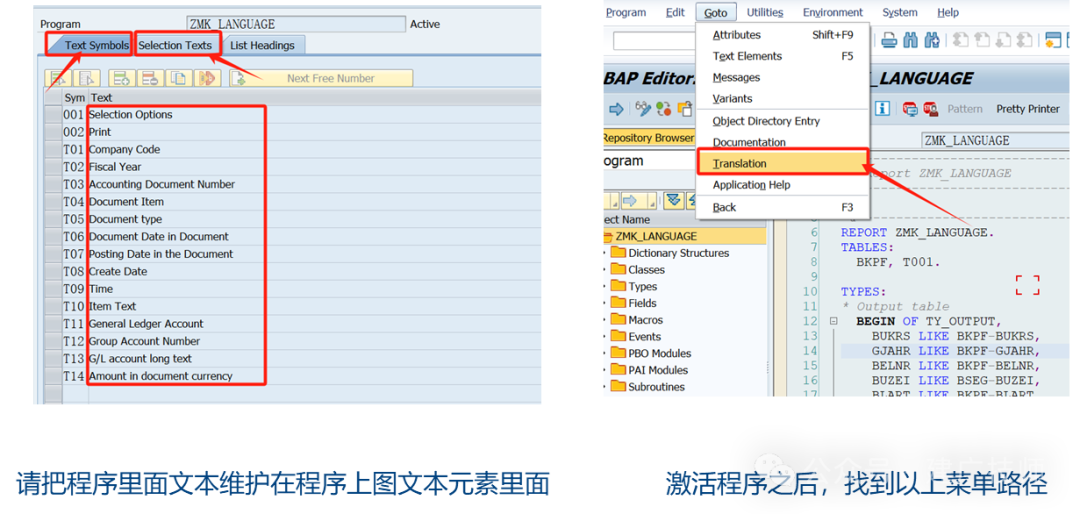The height and width of the screenshot is (514, 1080).
Task: Choose Text Elements in Goto menu
Action: pos(782,56)
